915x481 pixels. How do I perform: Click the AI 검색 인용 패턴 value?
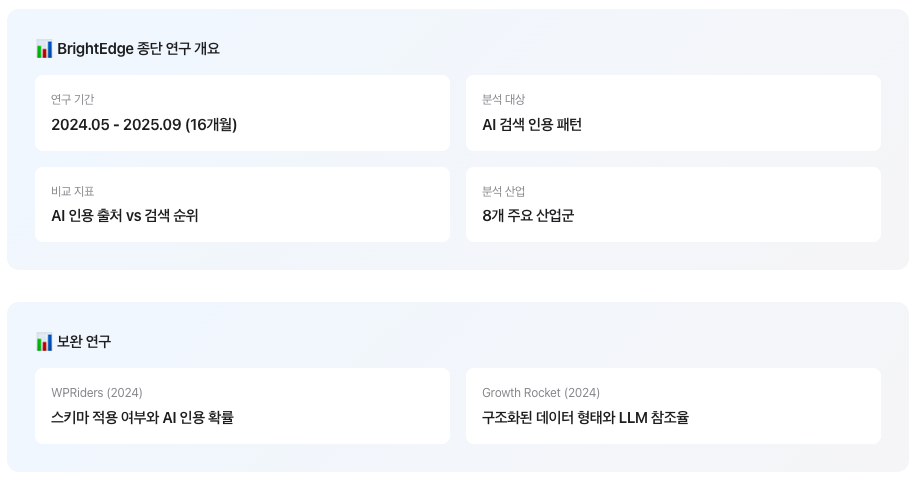532,125
